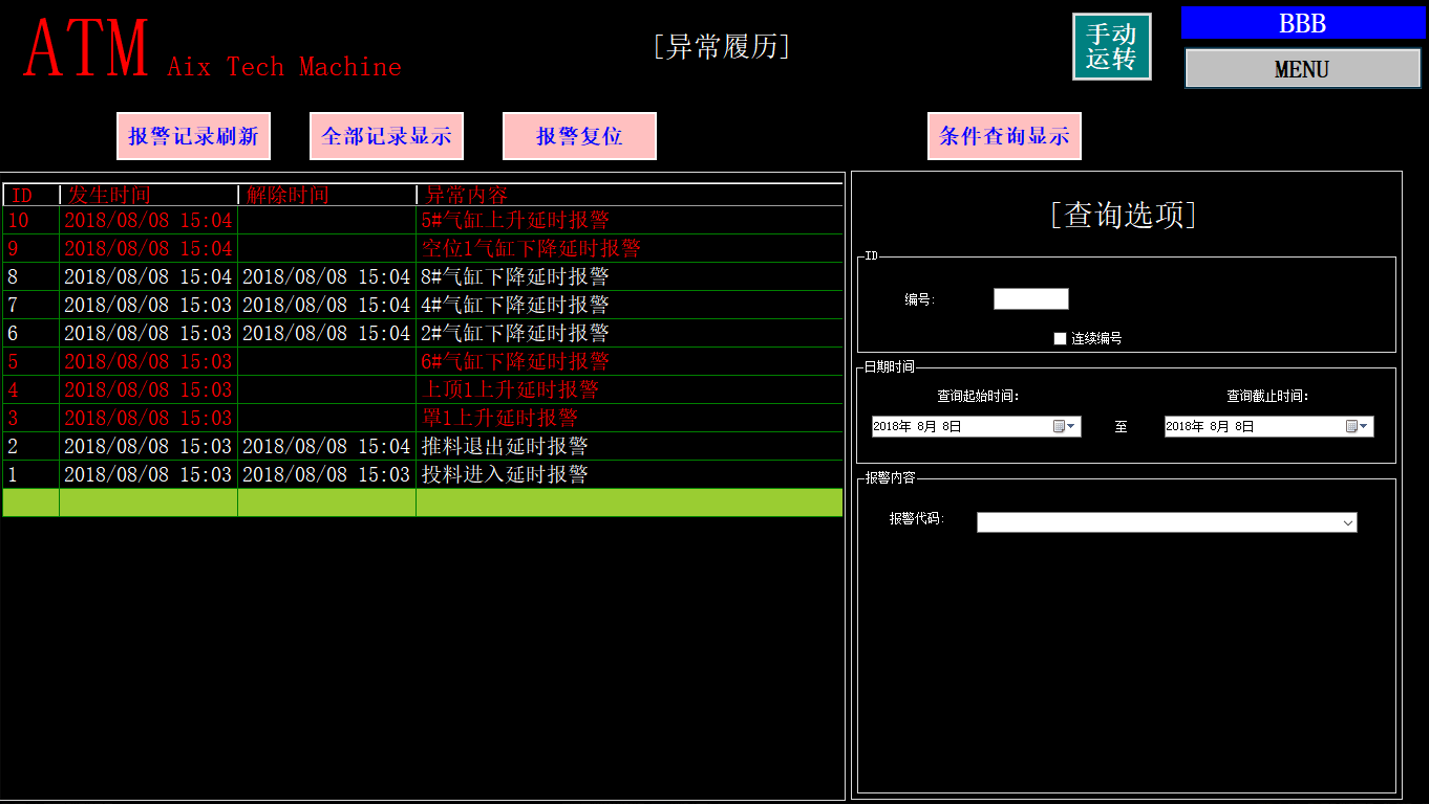The image size is (1429, 804).
Task: Open the end date dropdown arrow
Action: pyautogui.click(x=1365, y=426)
